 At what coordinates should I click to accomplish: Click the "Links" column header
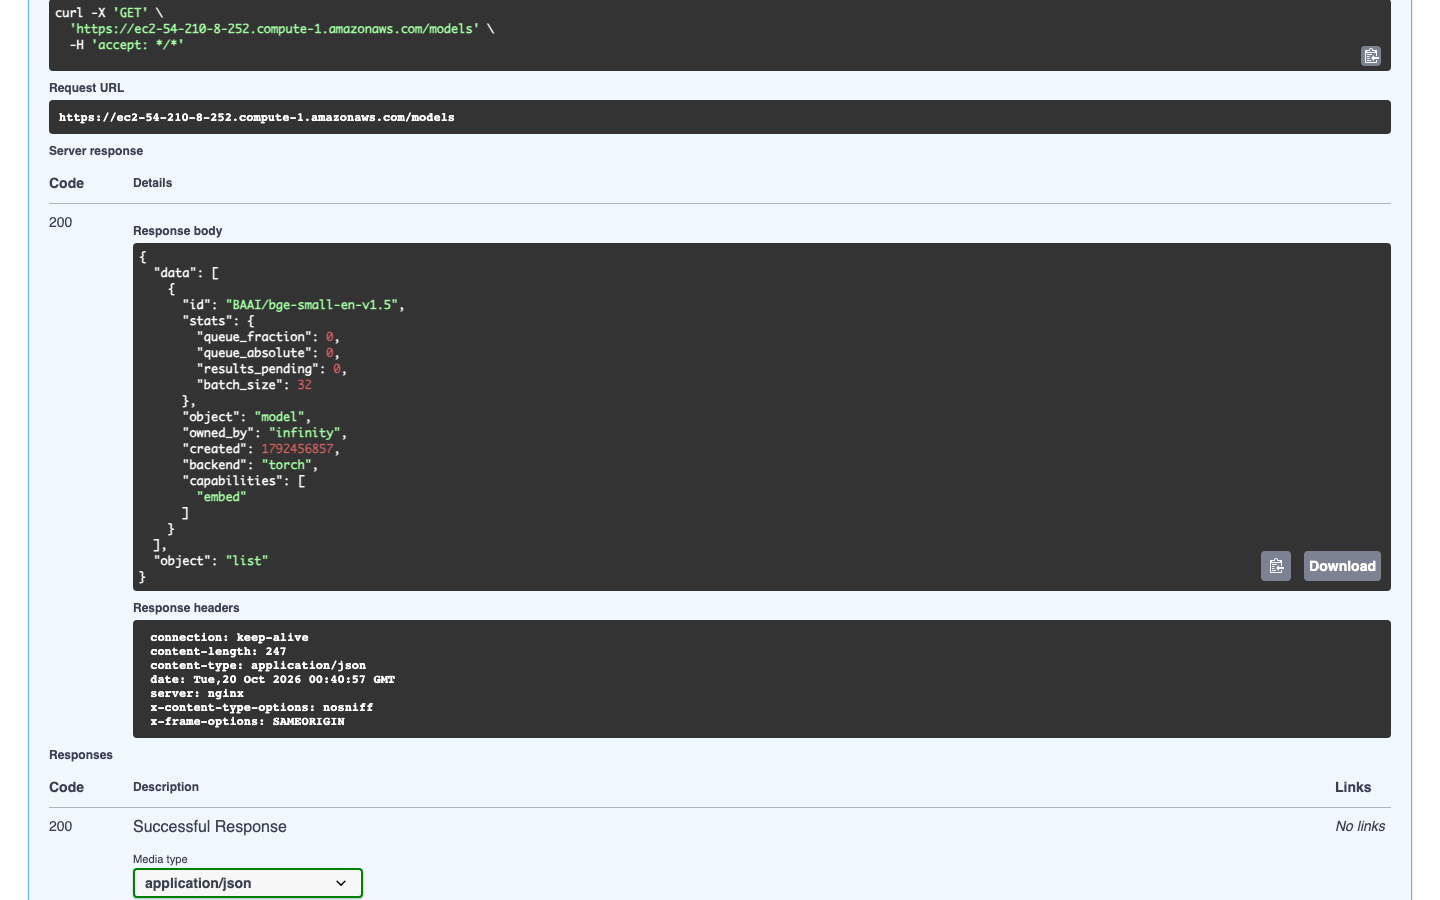click(x=1353, y=787)
